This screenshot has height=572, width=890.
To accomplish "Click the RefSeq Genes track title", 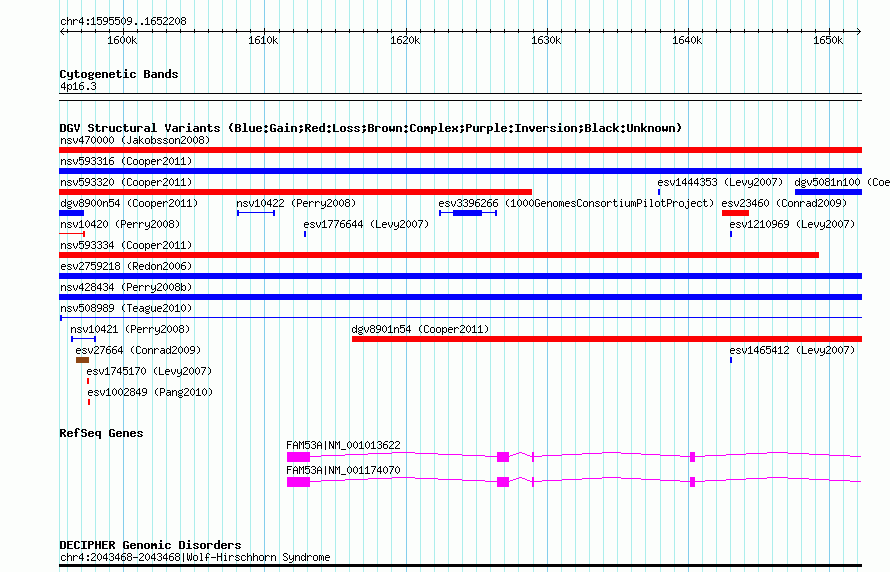I will pyautogui.click(x=101, y=433).
